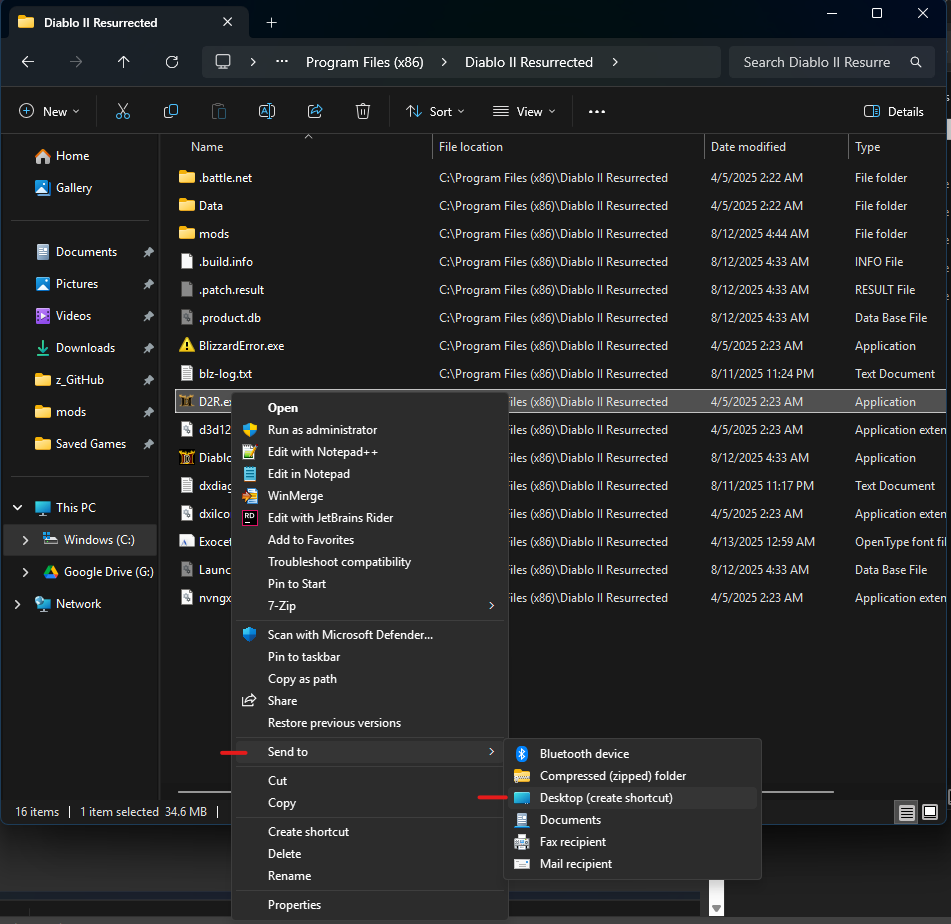The height and width of the screenshot is (924, 951).
Task: Expand the 7-Zip submenu arrow
Action: click(x=491, y=605)
